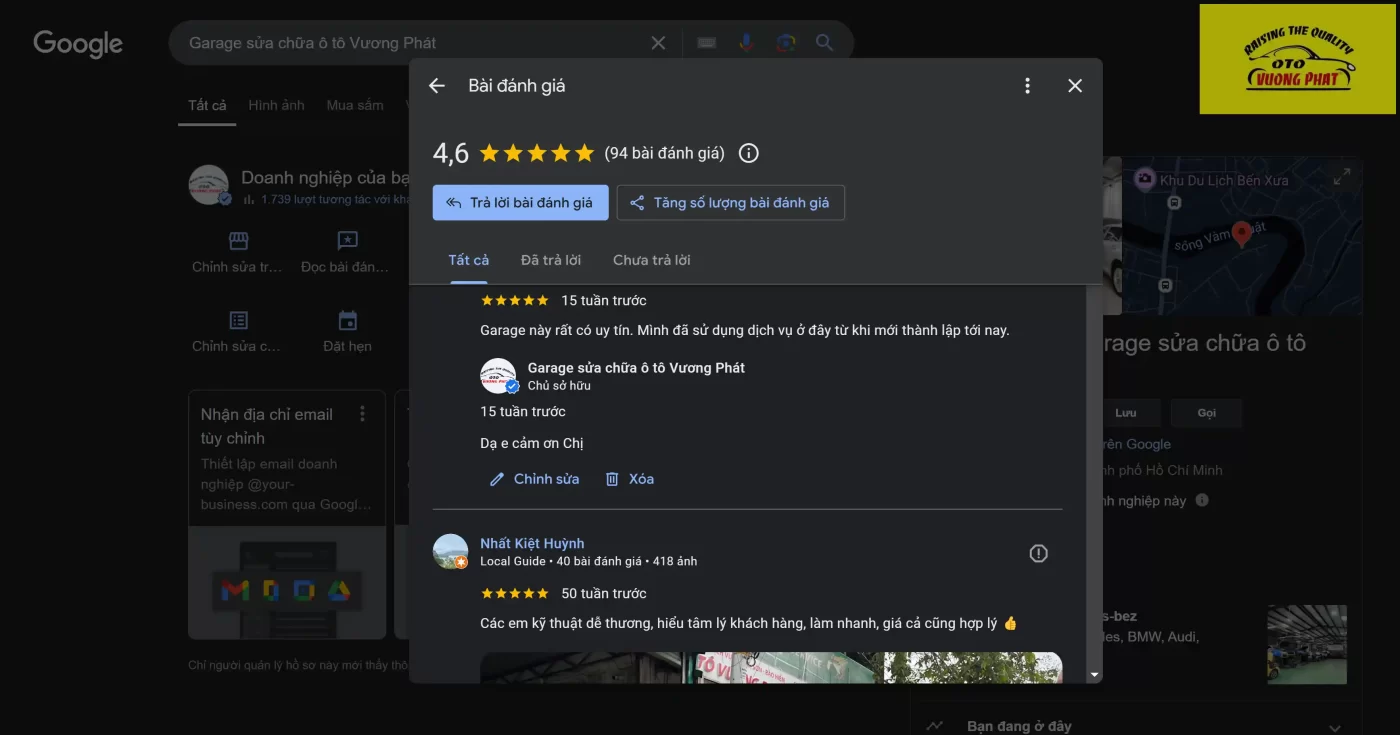Click the magnifier search icon

824,43
